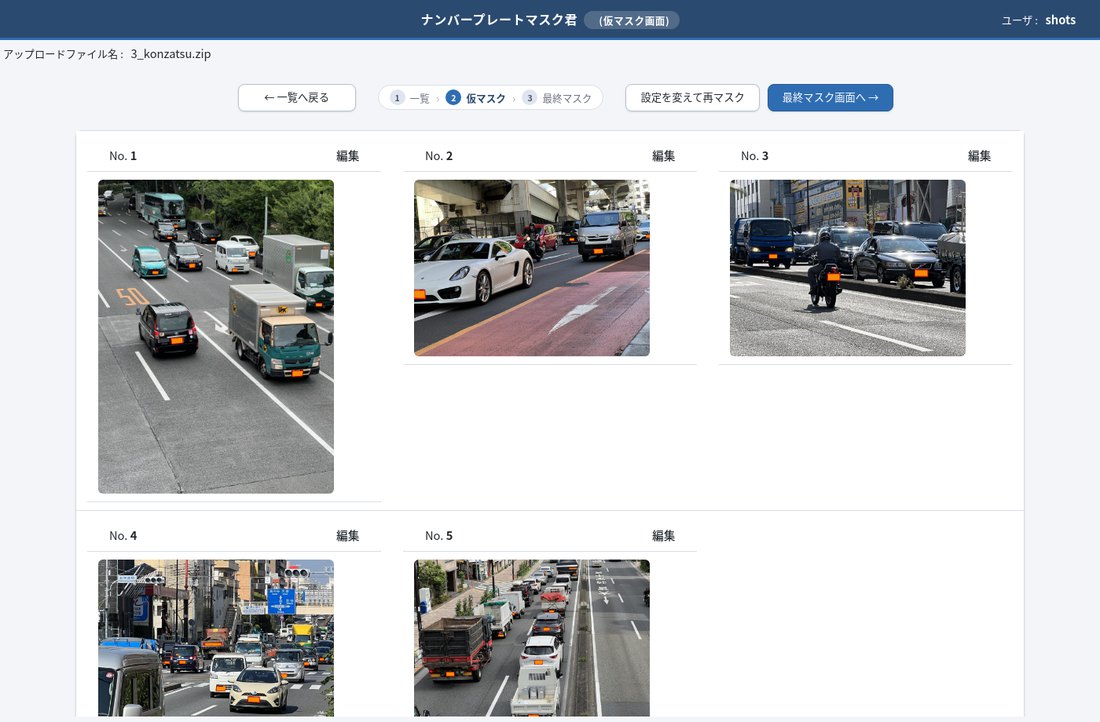Select step 1 一覧 in stepper

[410, 98]
